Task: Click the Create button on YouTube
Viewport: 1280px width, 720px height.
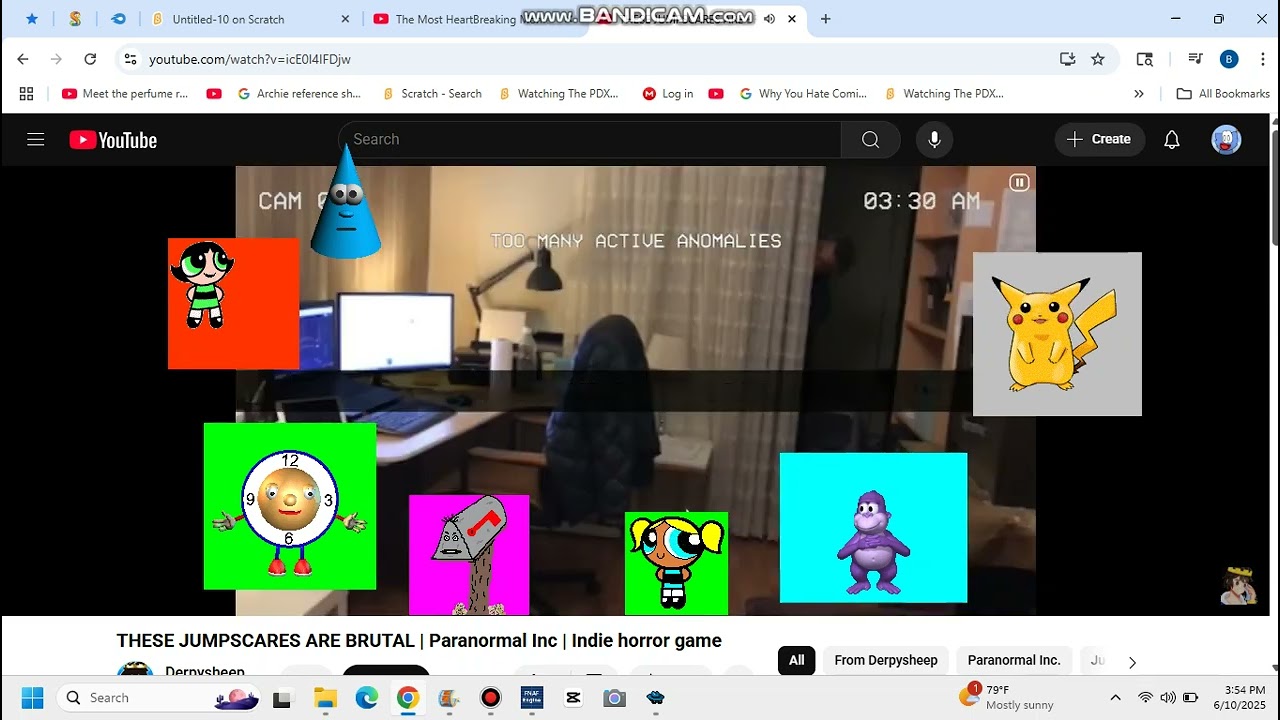Action: [x=1098, y=140]
